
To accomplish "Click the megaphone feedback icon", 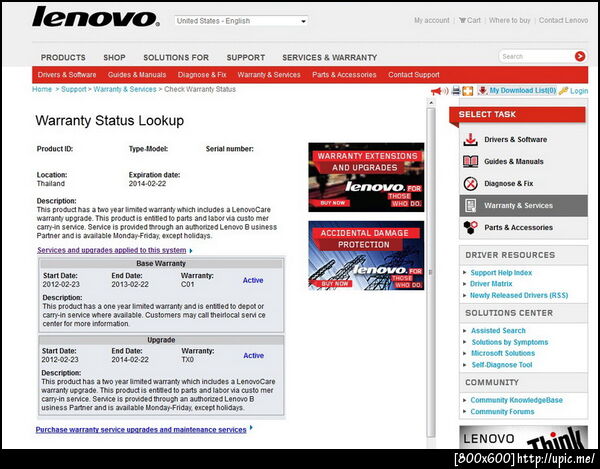I will (439, 91).
